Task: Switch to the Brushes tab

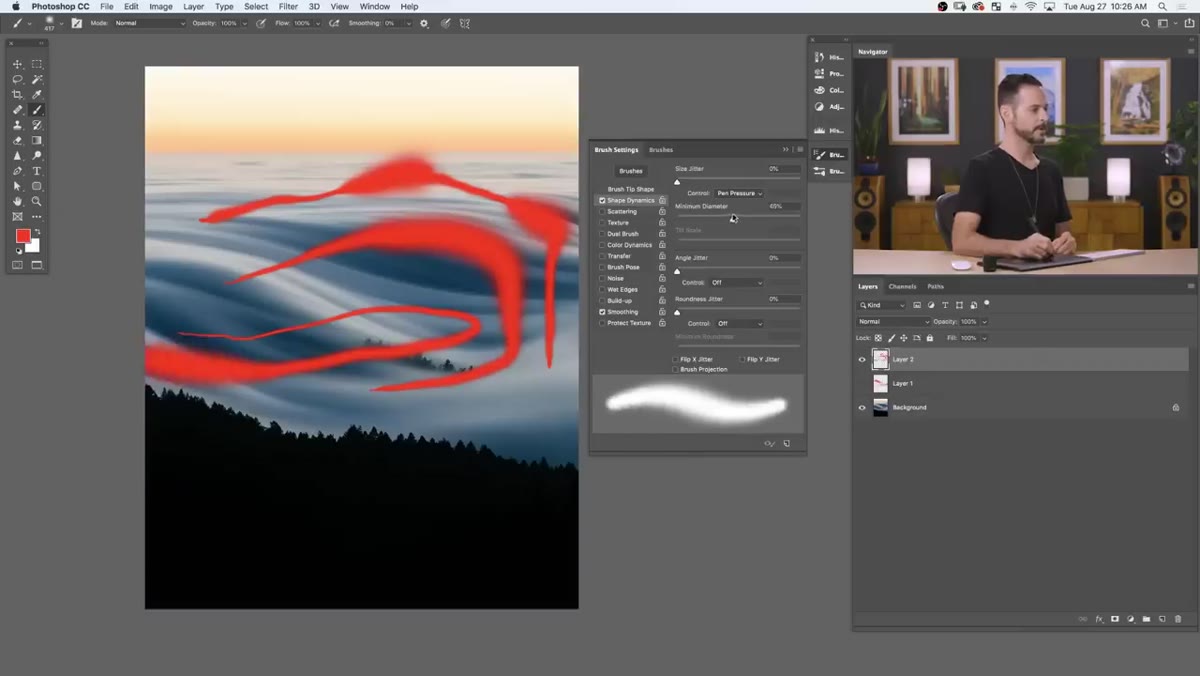Action: 661,150
